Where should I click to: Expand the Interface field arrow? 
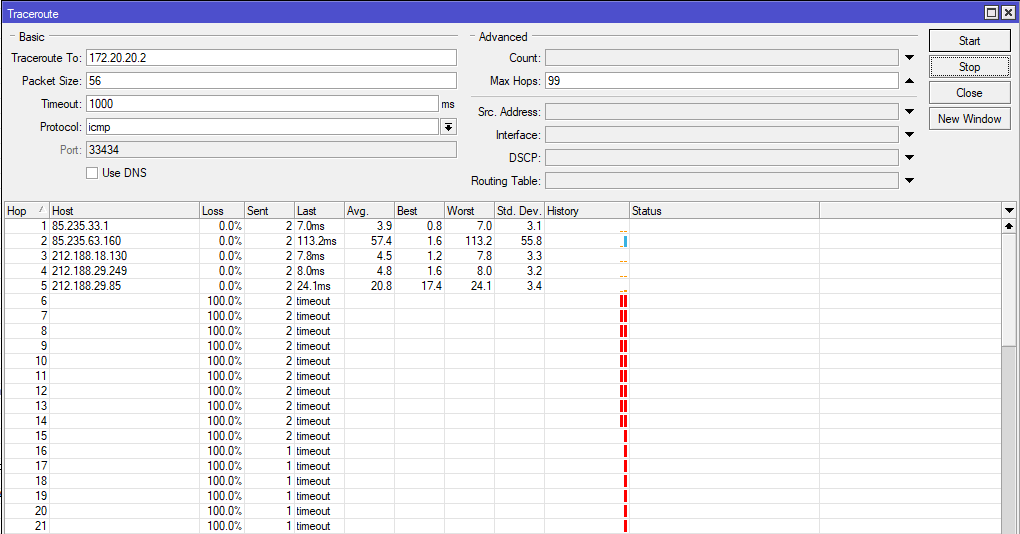pyautogui.click(x=909, y=135)
